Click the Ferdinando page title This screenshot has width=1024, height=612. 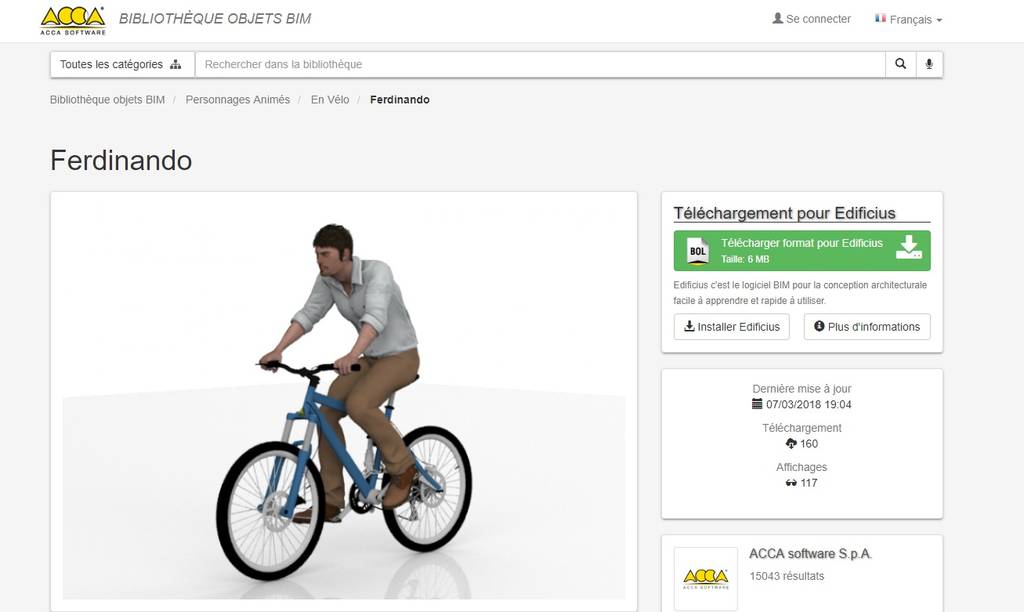coord(121,160)
